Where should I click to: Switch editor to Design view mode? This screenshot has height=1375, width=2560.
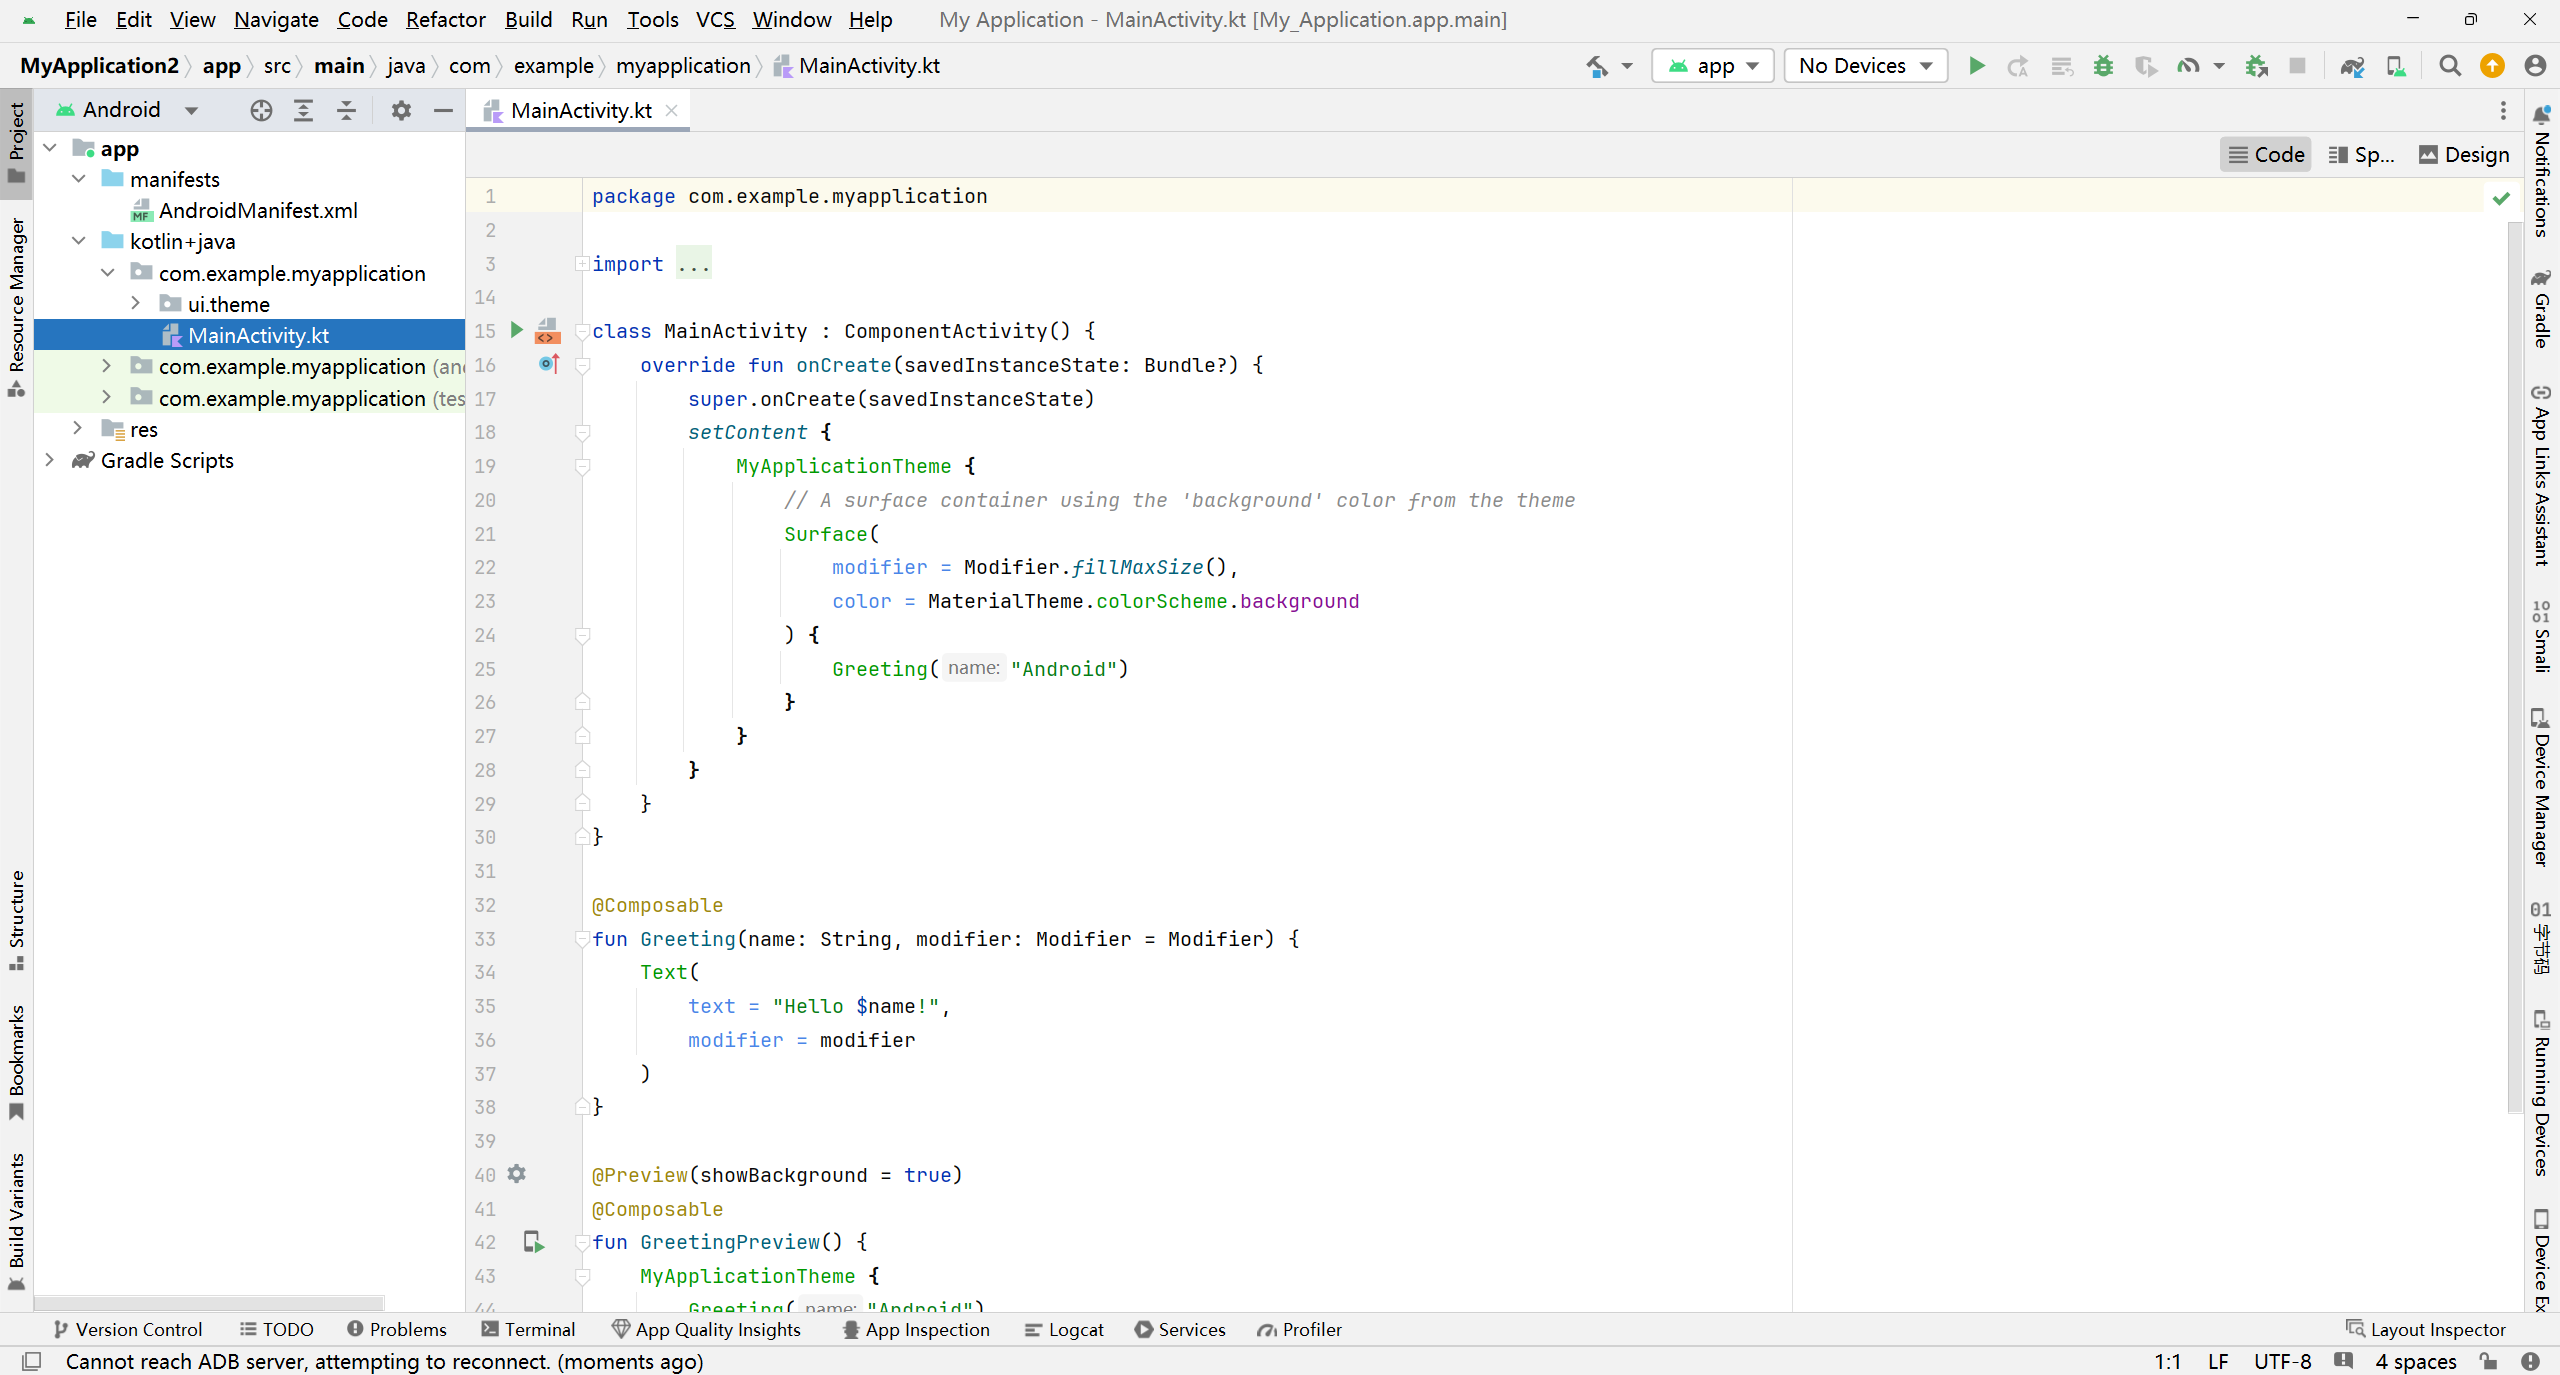[x=2464, y=155]
